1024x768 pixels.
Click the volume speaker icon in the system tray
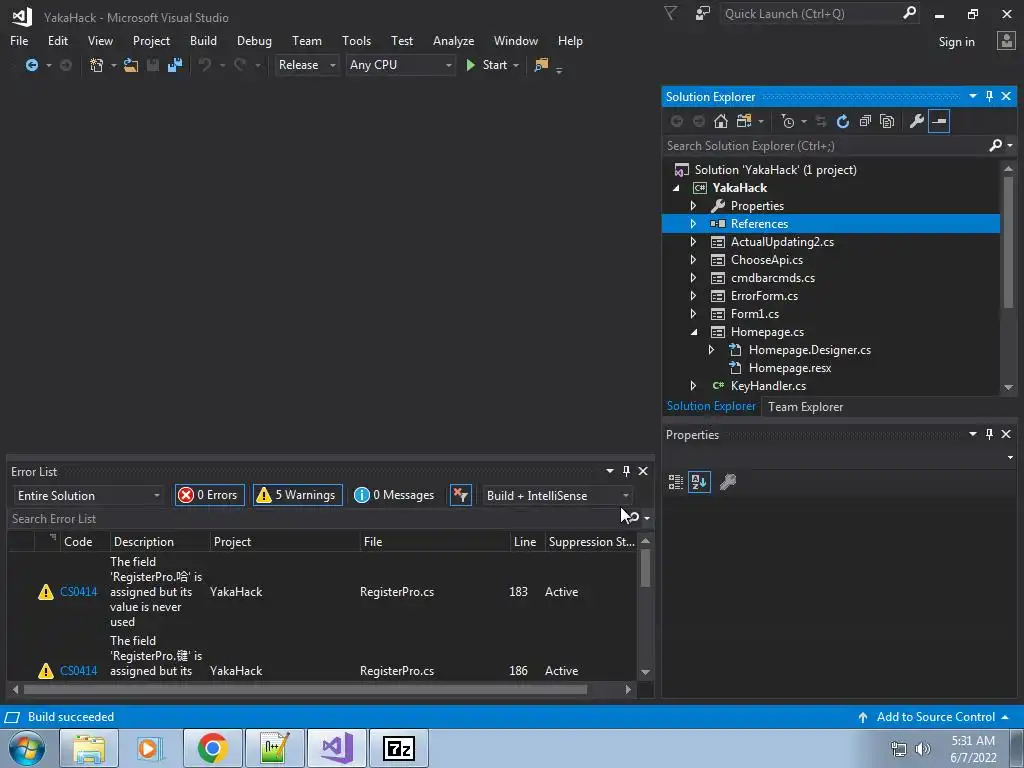(922, 749)
